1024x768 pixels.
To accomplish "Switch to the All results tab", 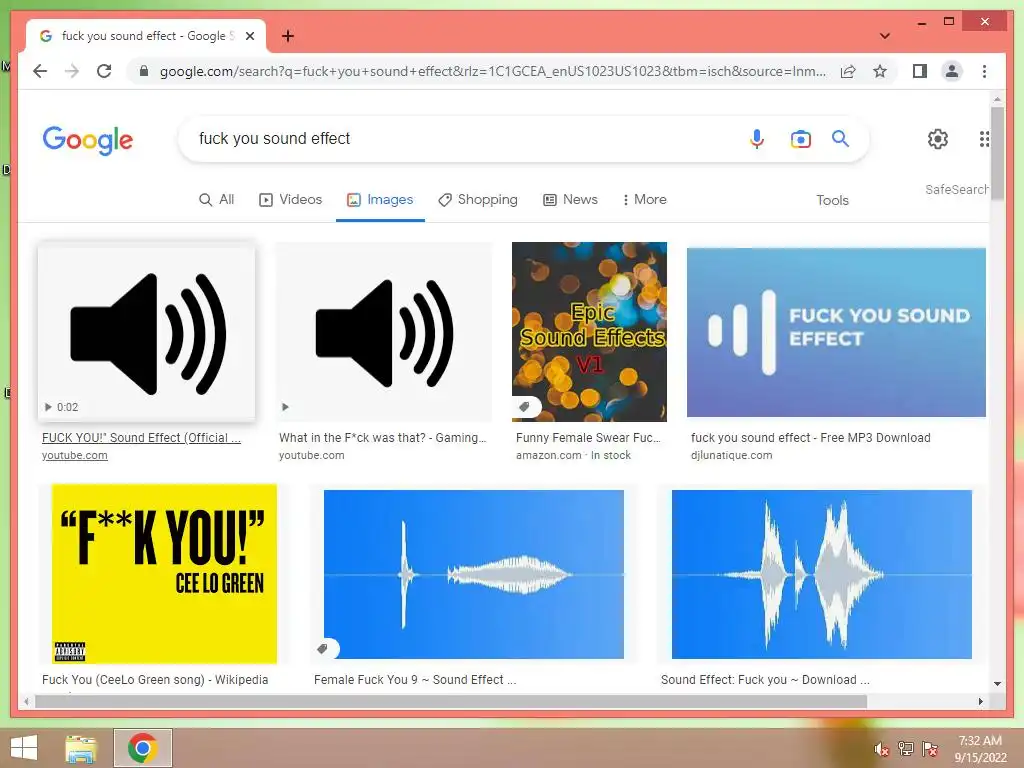I will (x=216, y=200).
